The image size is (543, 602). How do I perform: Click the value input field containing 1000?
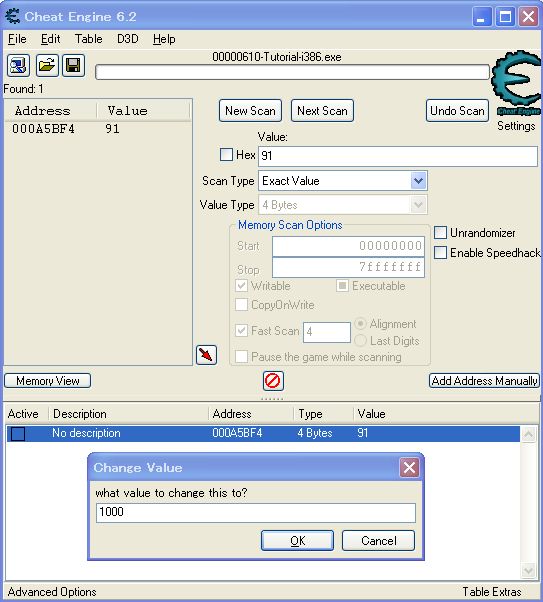256,513
